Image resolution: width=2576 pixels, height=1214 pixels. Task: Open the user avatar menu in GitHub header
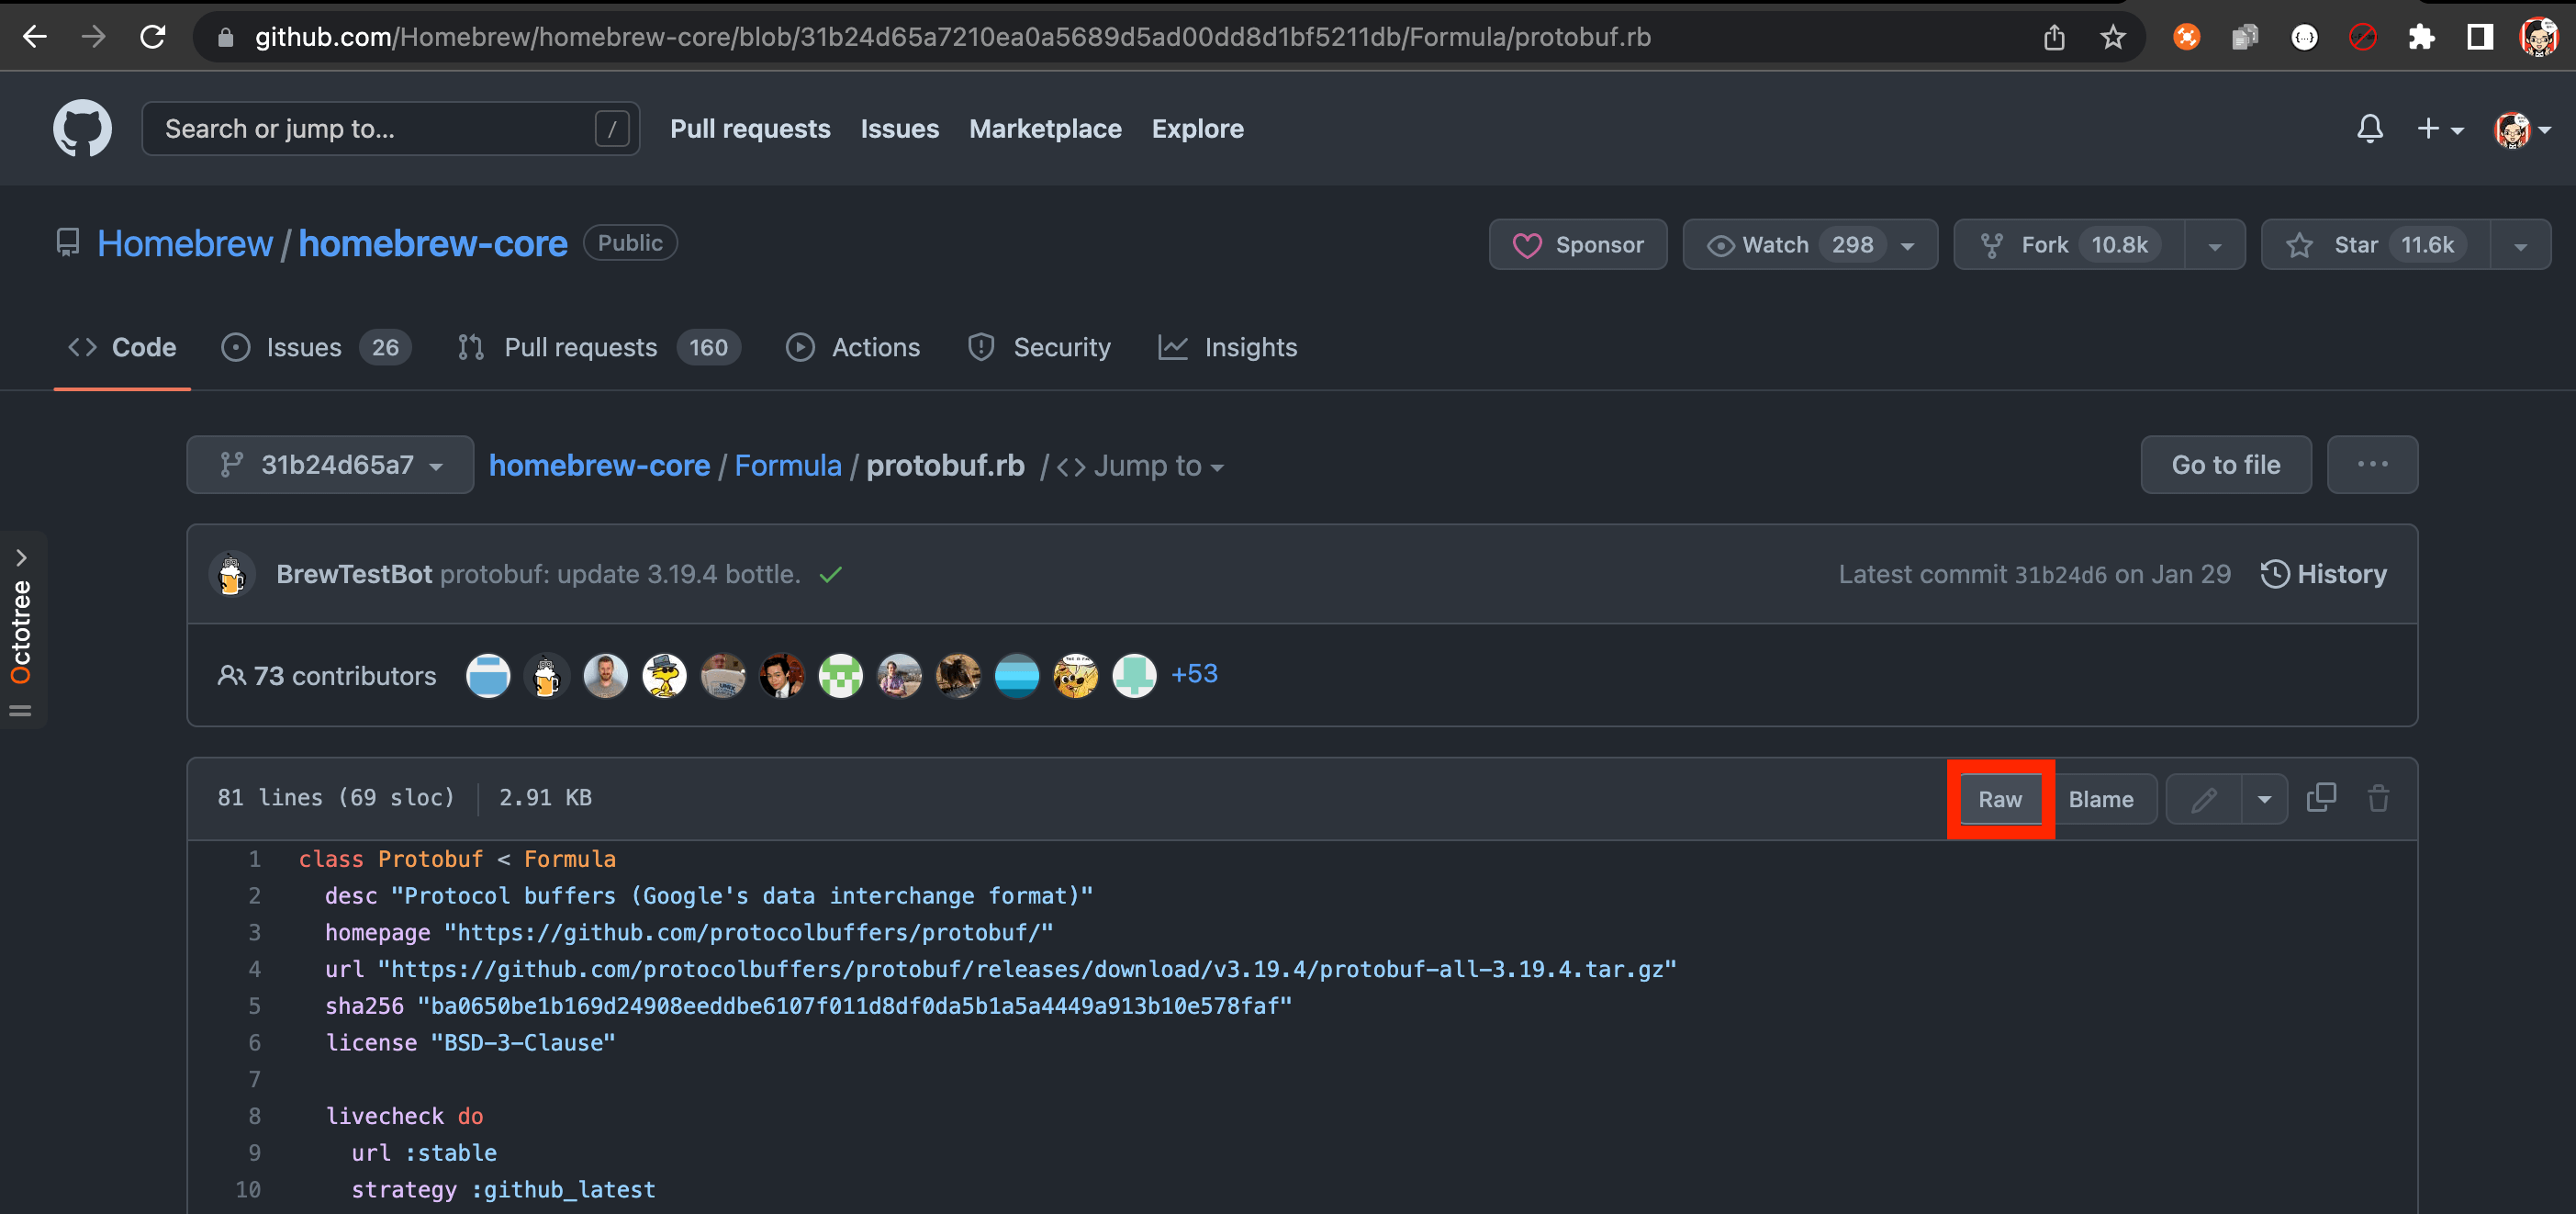[2522, 129]
